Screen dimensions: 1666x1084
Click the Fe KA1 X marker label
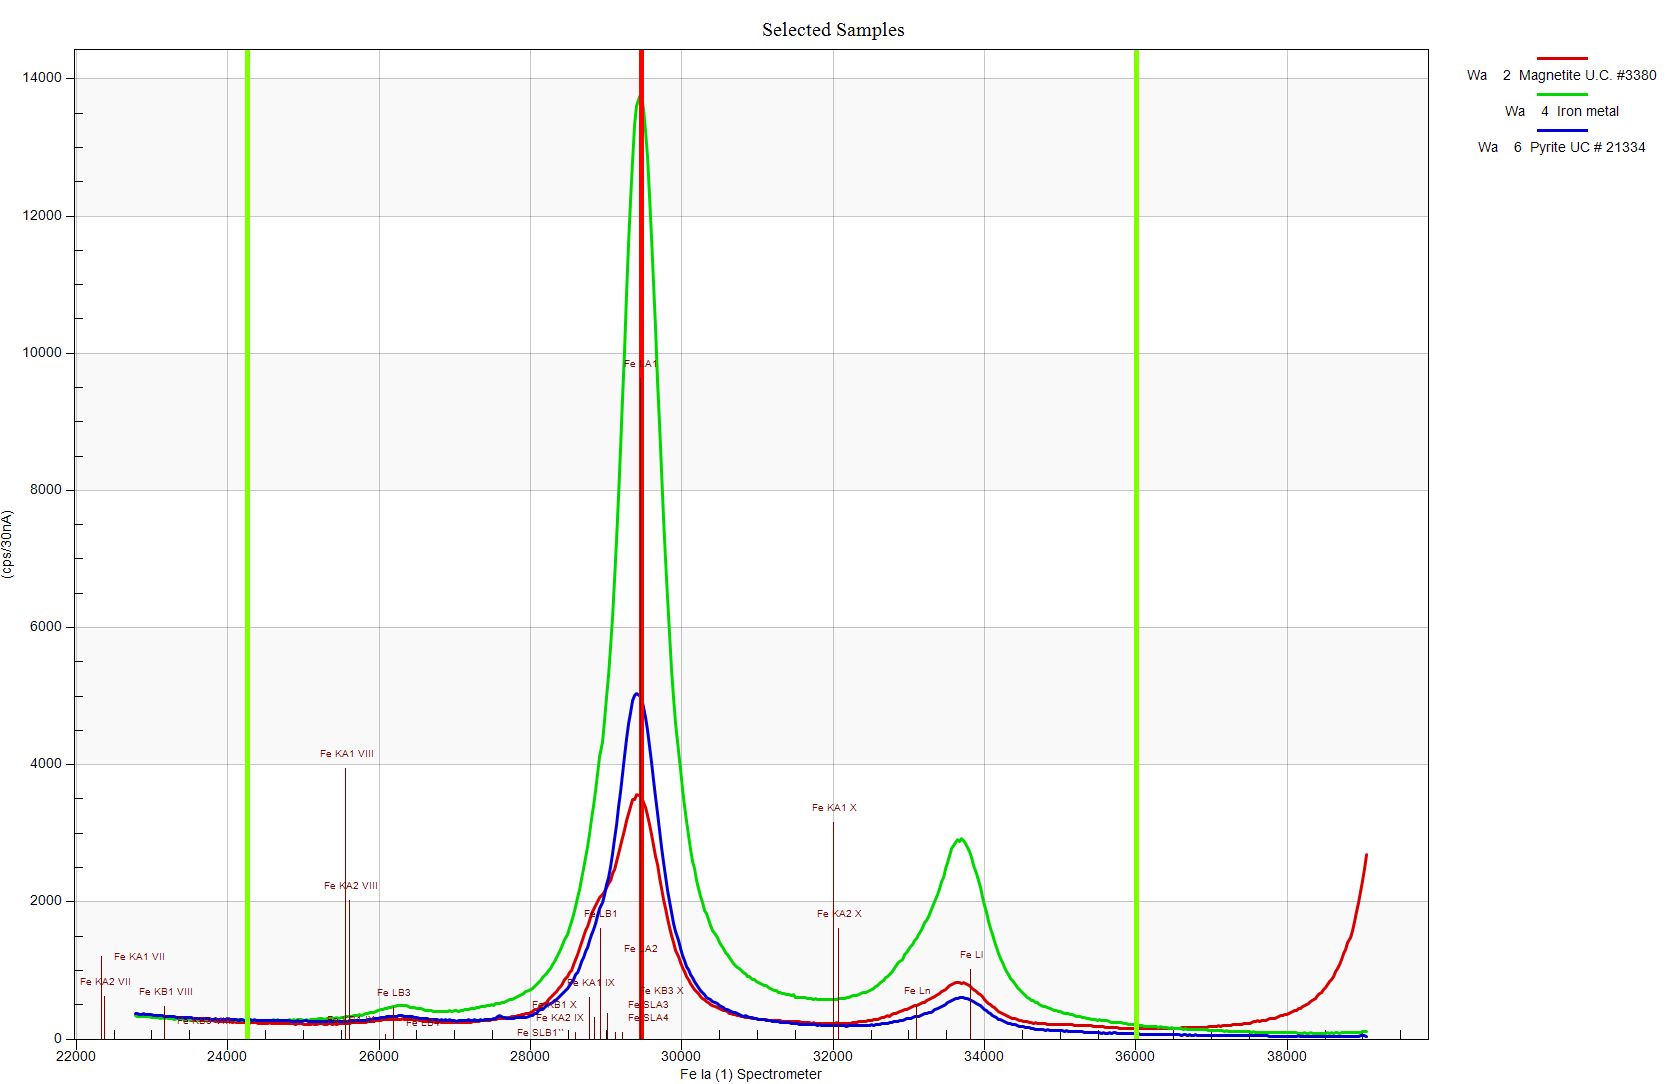click(833, 808)
